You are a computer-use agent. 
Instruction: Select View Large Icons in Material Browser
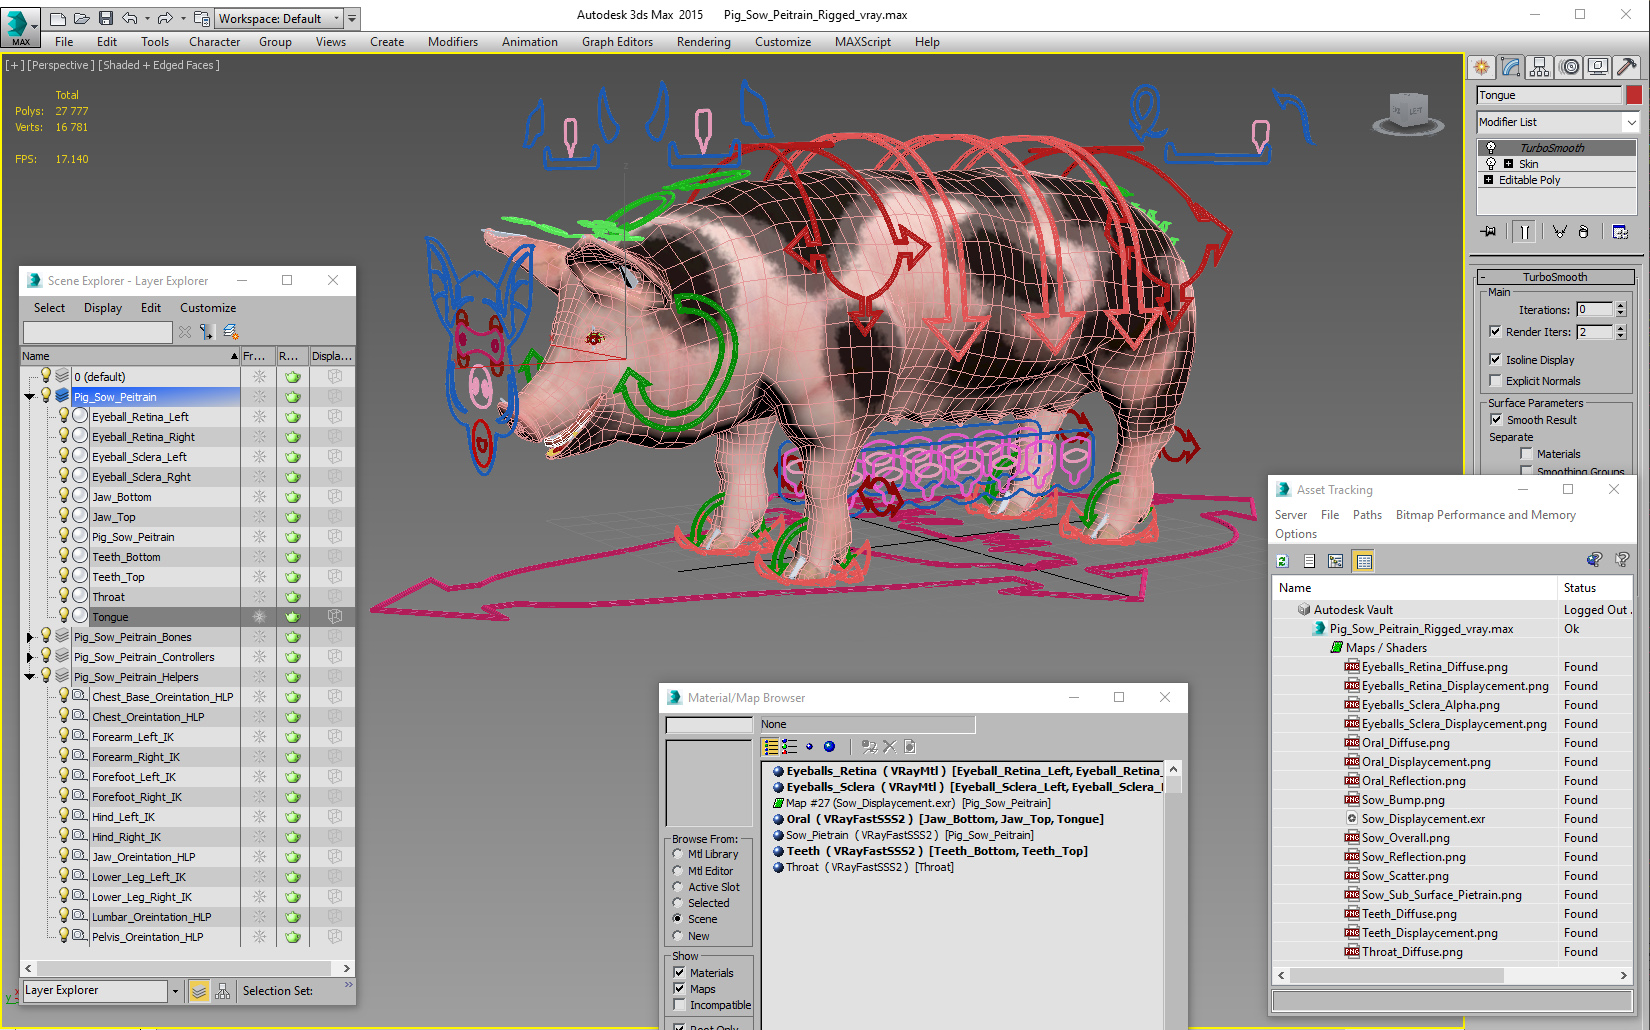click(829, 747)
